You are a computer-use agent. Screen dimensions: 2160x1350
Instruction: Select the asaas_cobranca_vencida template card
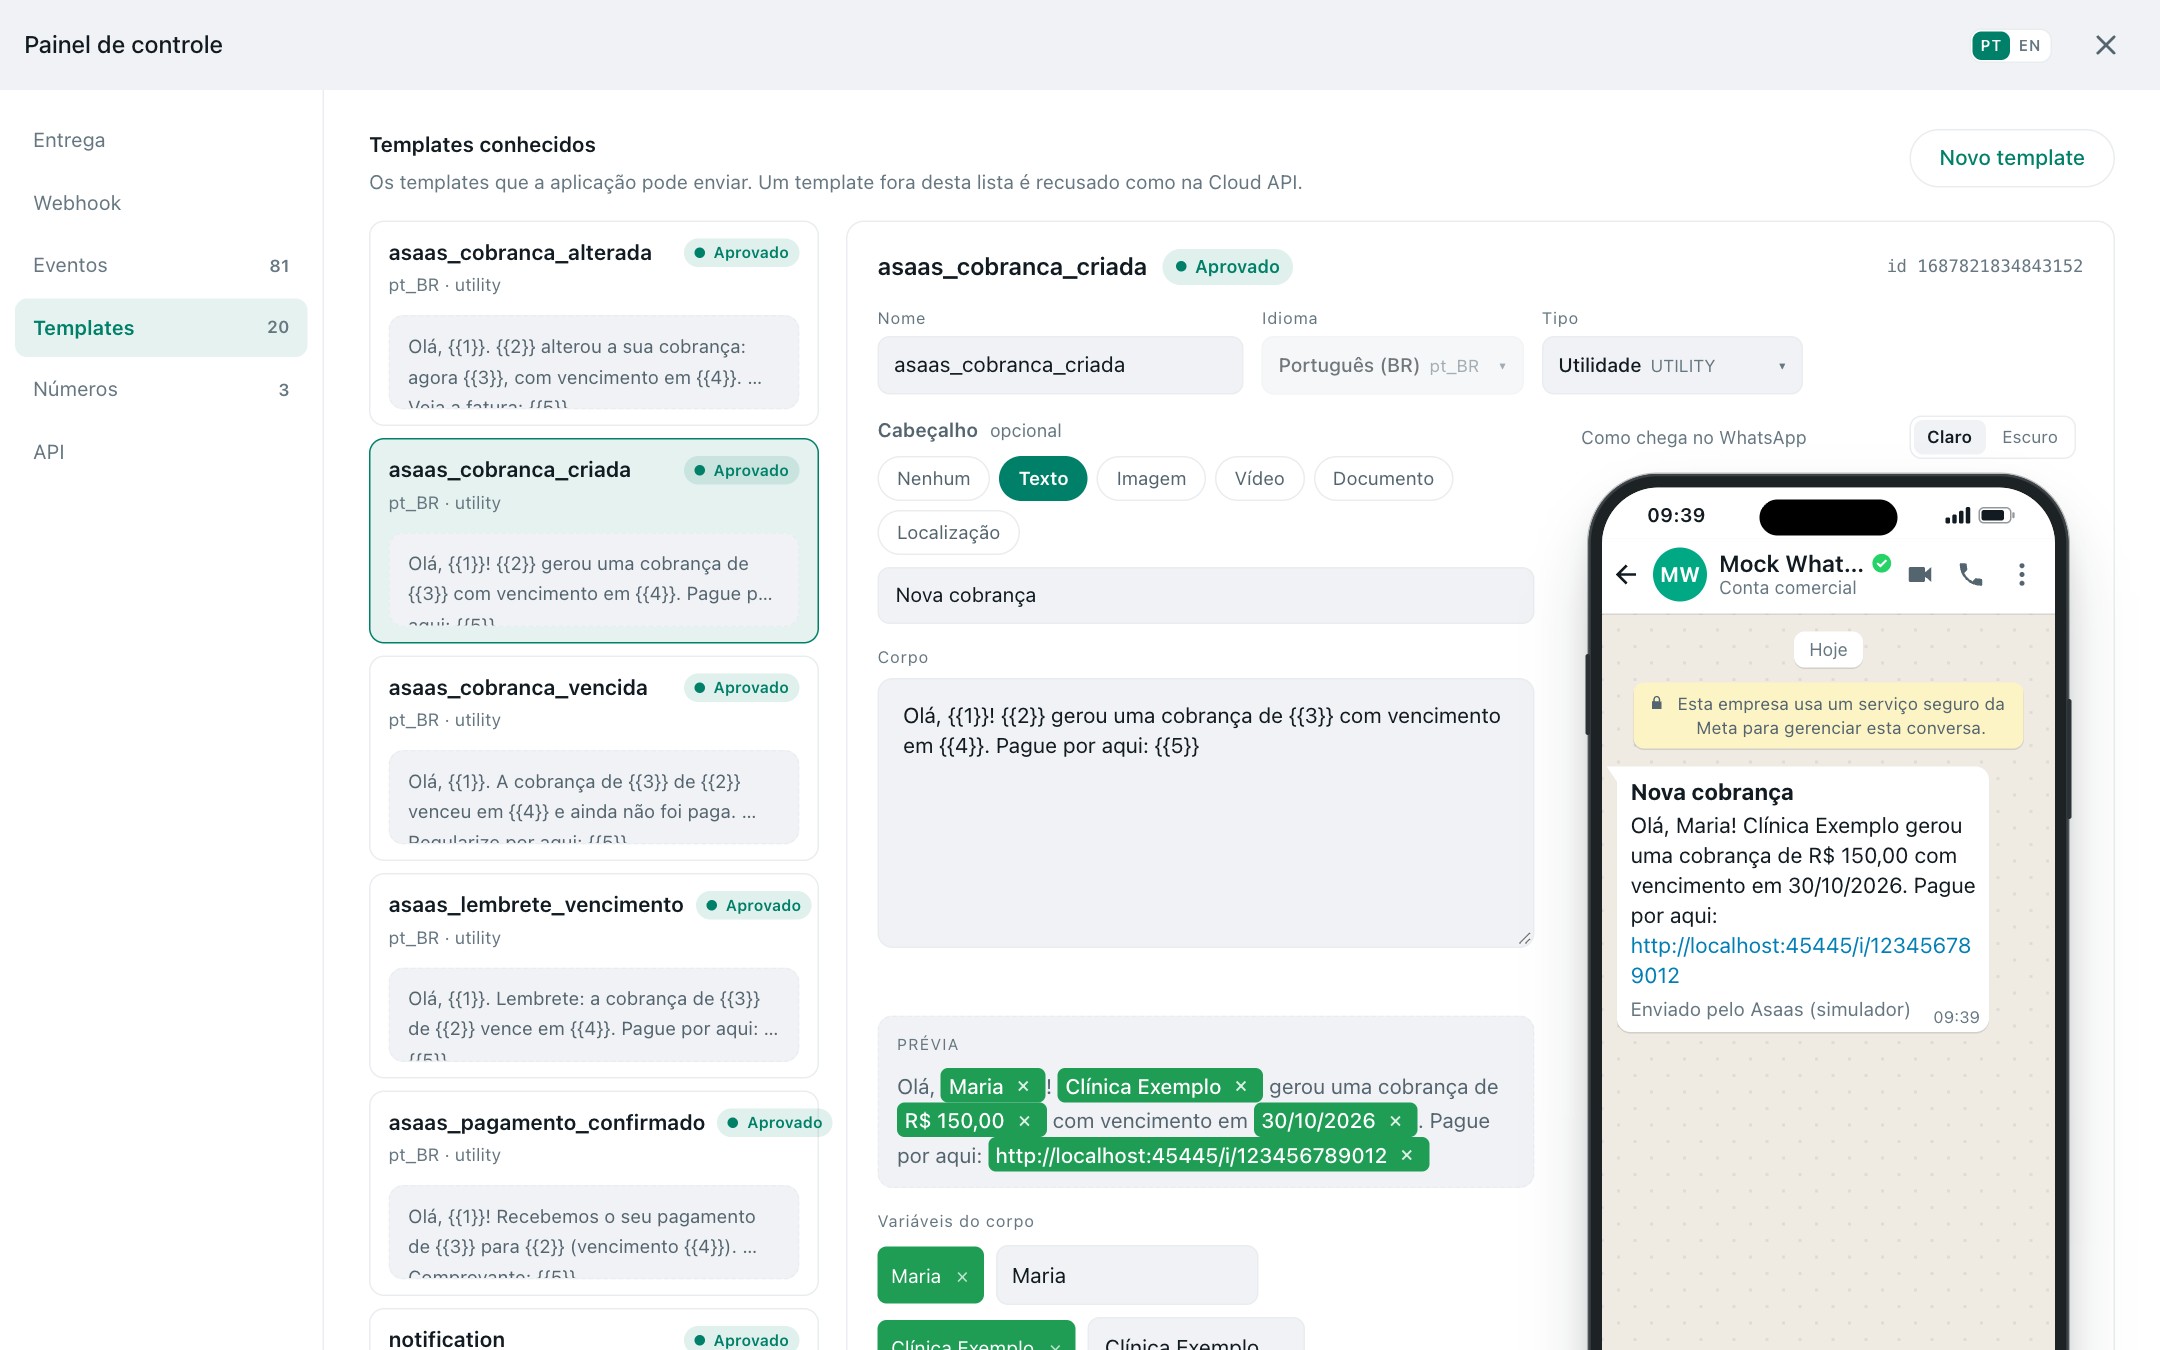pos(594,758)
